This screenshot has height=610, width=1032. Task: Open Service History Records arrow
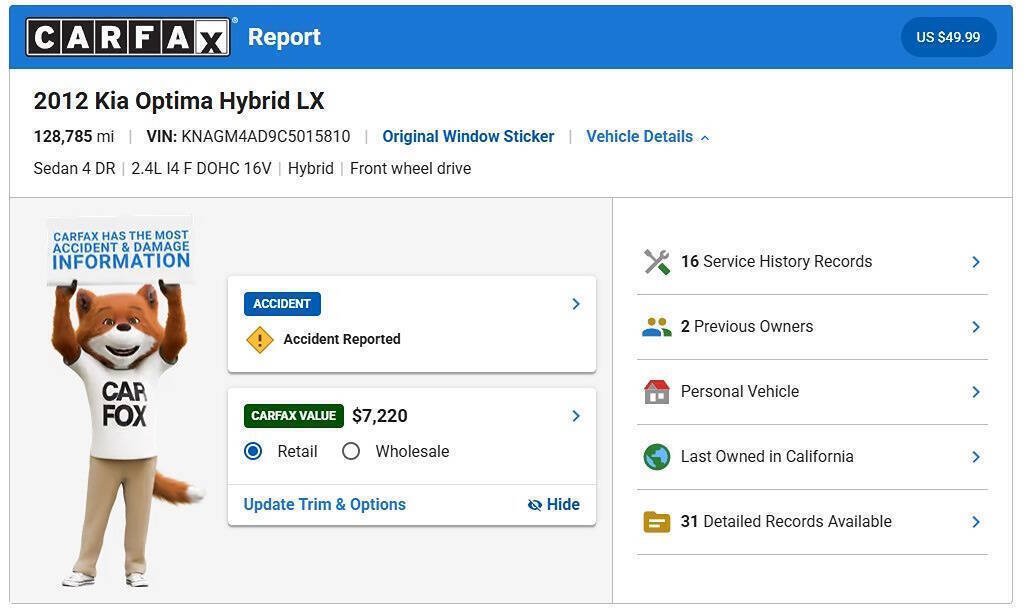pos(976,262)
